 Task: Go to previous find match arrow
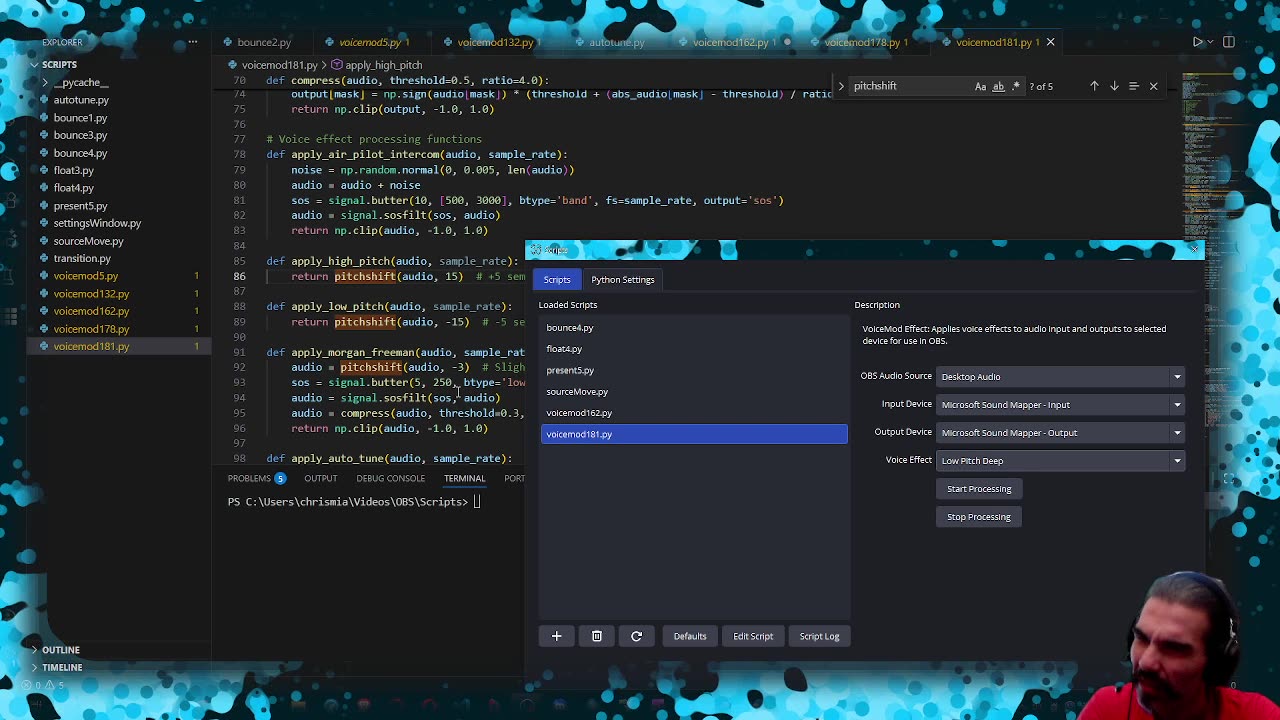pyautogui.click(x=1094, y=86)
